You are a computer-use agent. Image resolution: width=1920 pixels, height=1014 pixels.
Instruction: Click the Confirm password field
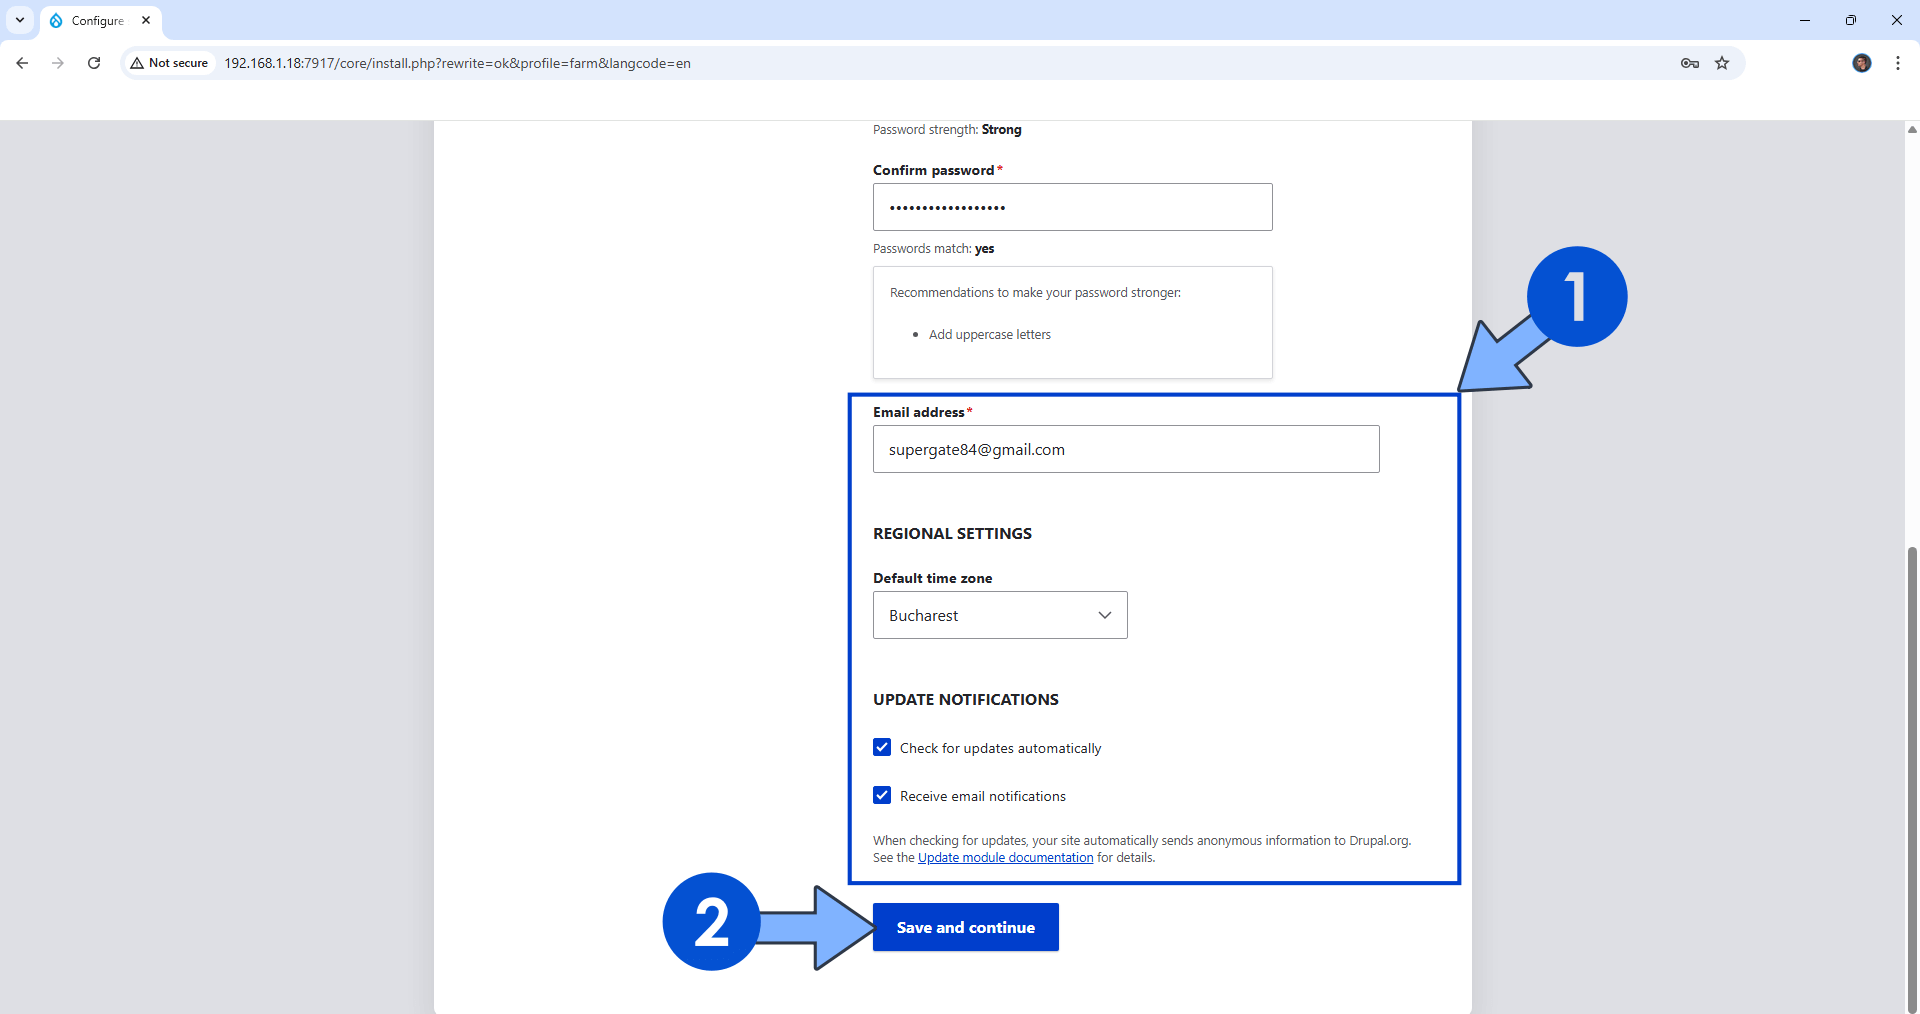[1071, 207]
